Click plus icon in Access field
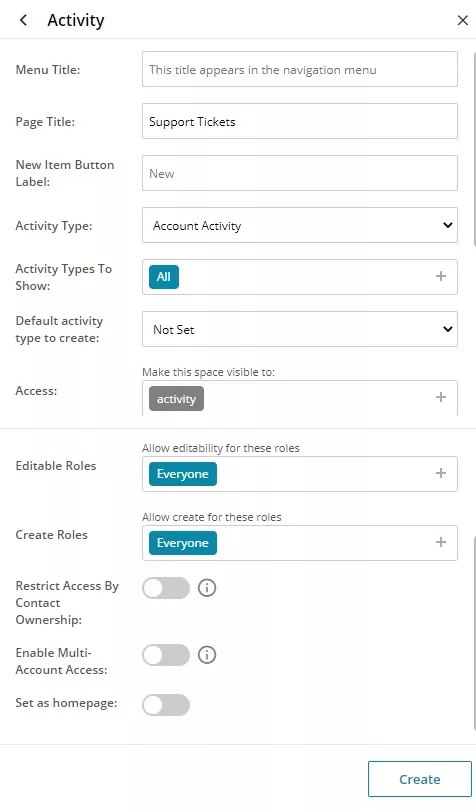476x810 pixels. 441,397
